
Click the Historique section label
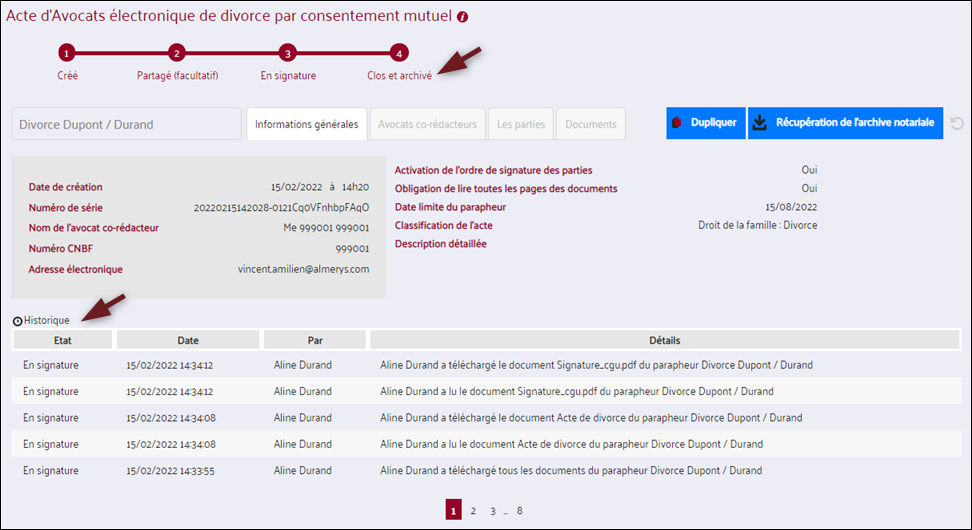(x=46, y=320)
